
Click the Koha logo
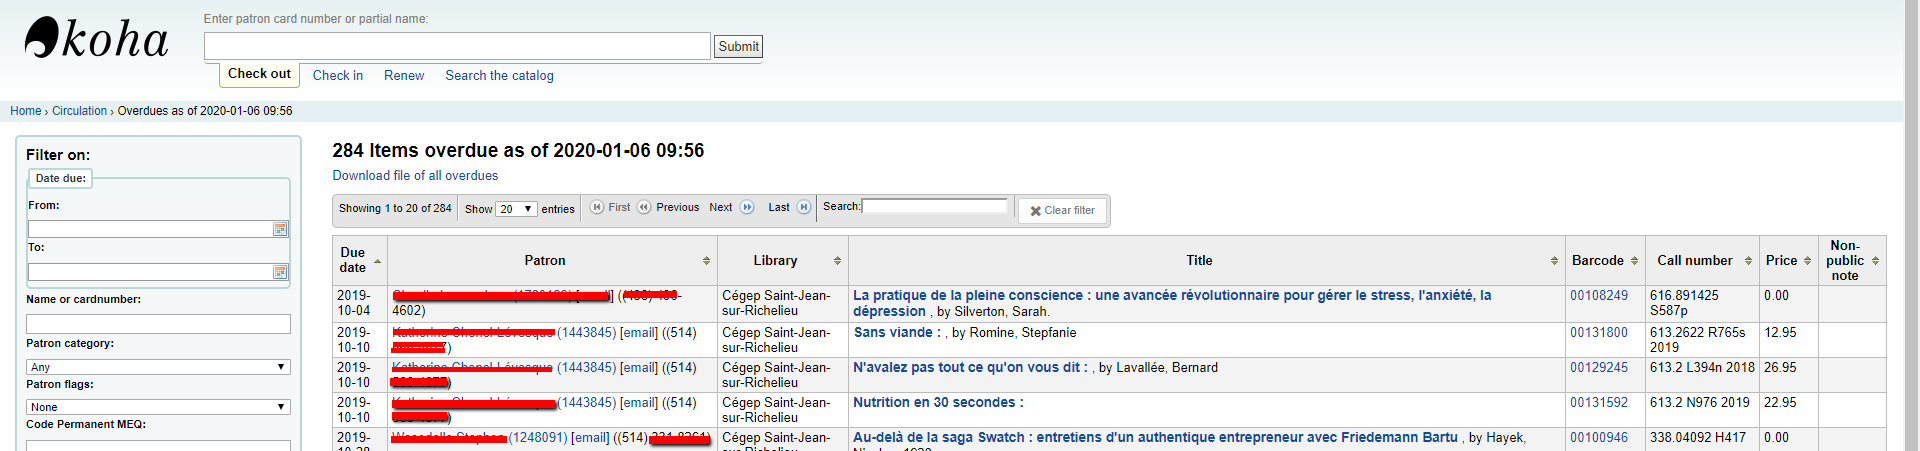point(96,40)
